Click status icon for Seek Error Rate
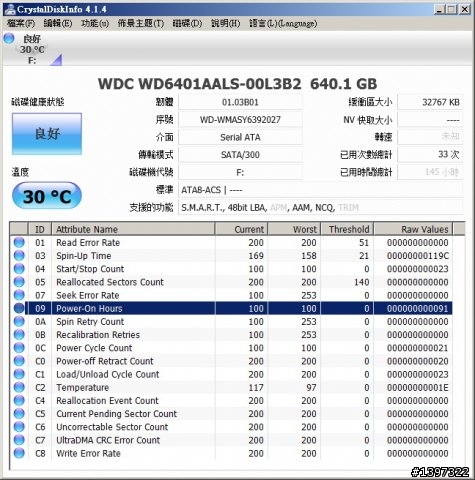 (19, 295)
